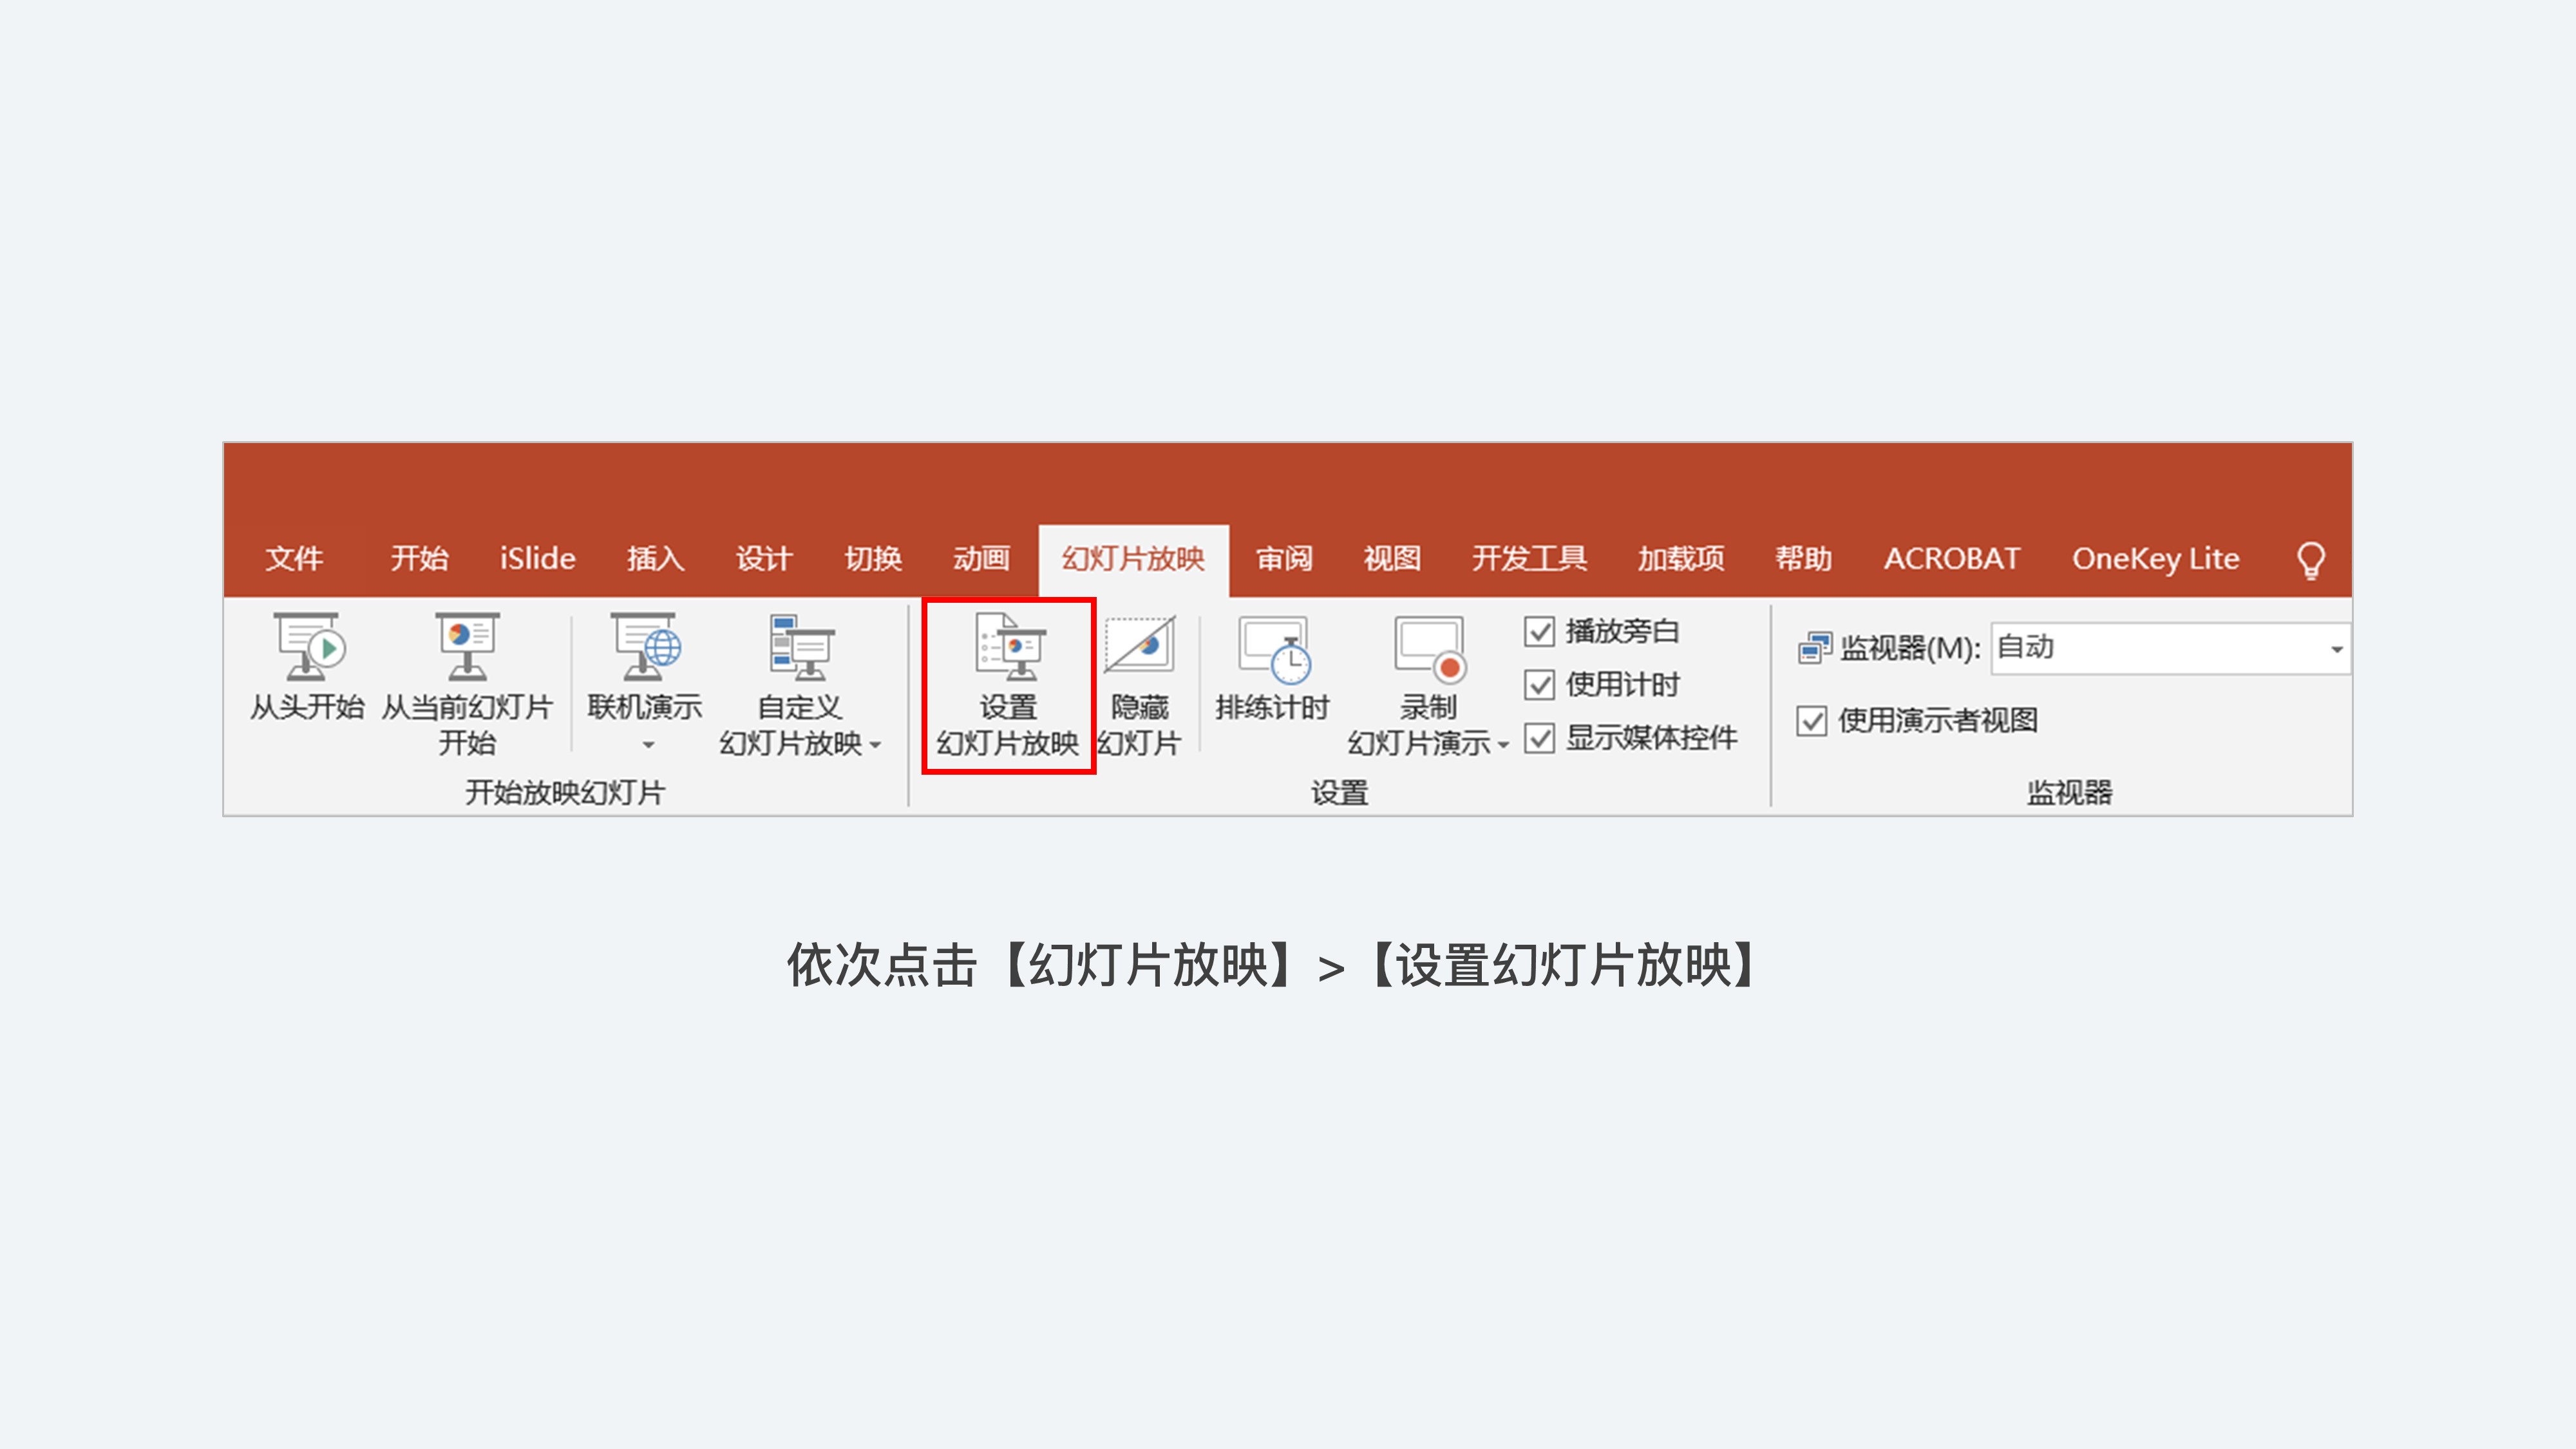Click the monitor icon beside 监视器(M)
2576x1449 pixels.
[1814, 648]
